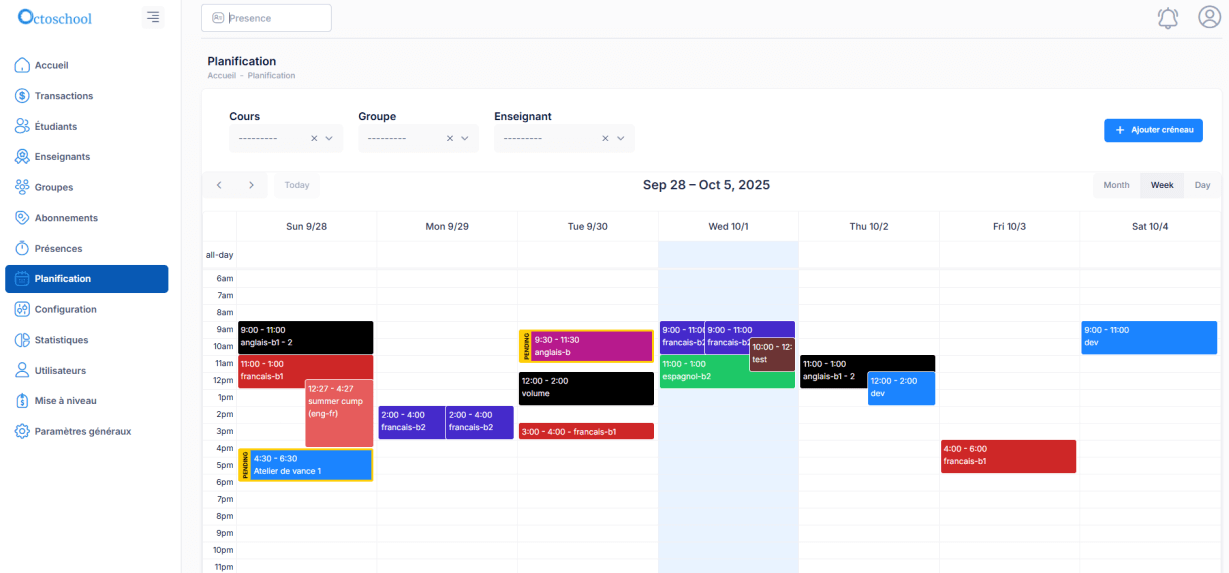The height and width of the screenshot is (573, 1229).
Task: Click the Transactions dollar icon in sidebar
Action: coord(22,96)
